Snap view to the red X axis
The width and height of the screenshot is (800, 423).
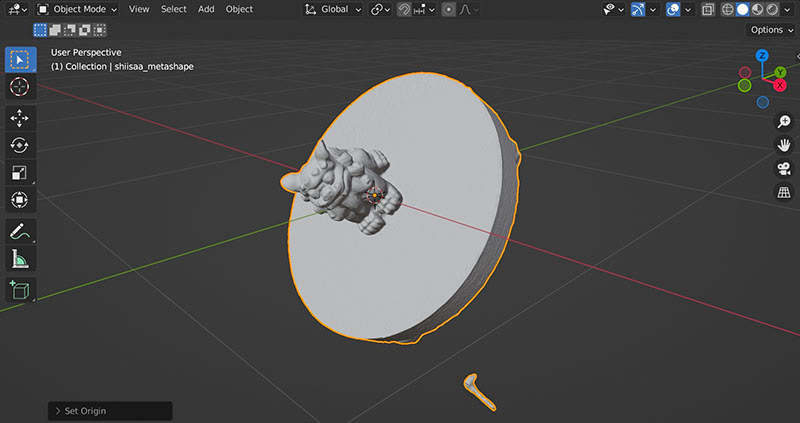[780, 85]
